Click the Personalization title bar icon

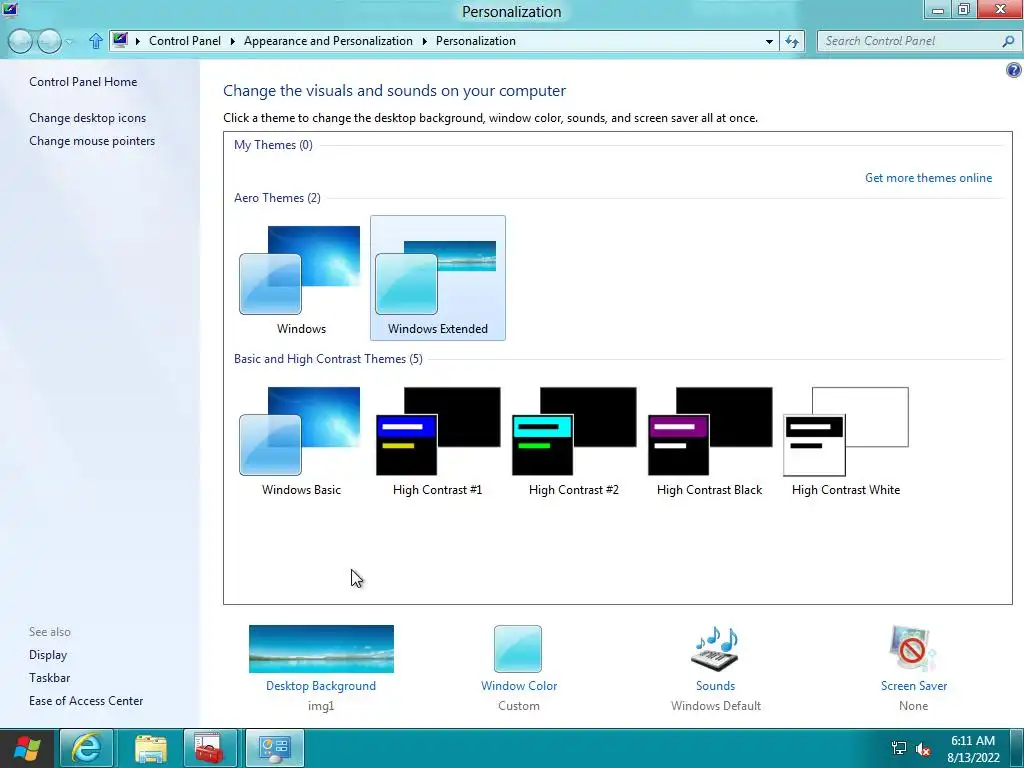(x=10, y=9)
